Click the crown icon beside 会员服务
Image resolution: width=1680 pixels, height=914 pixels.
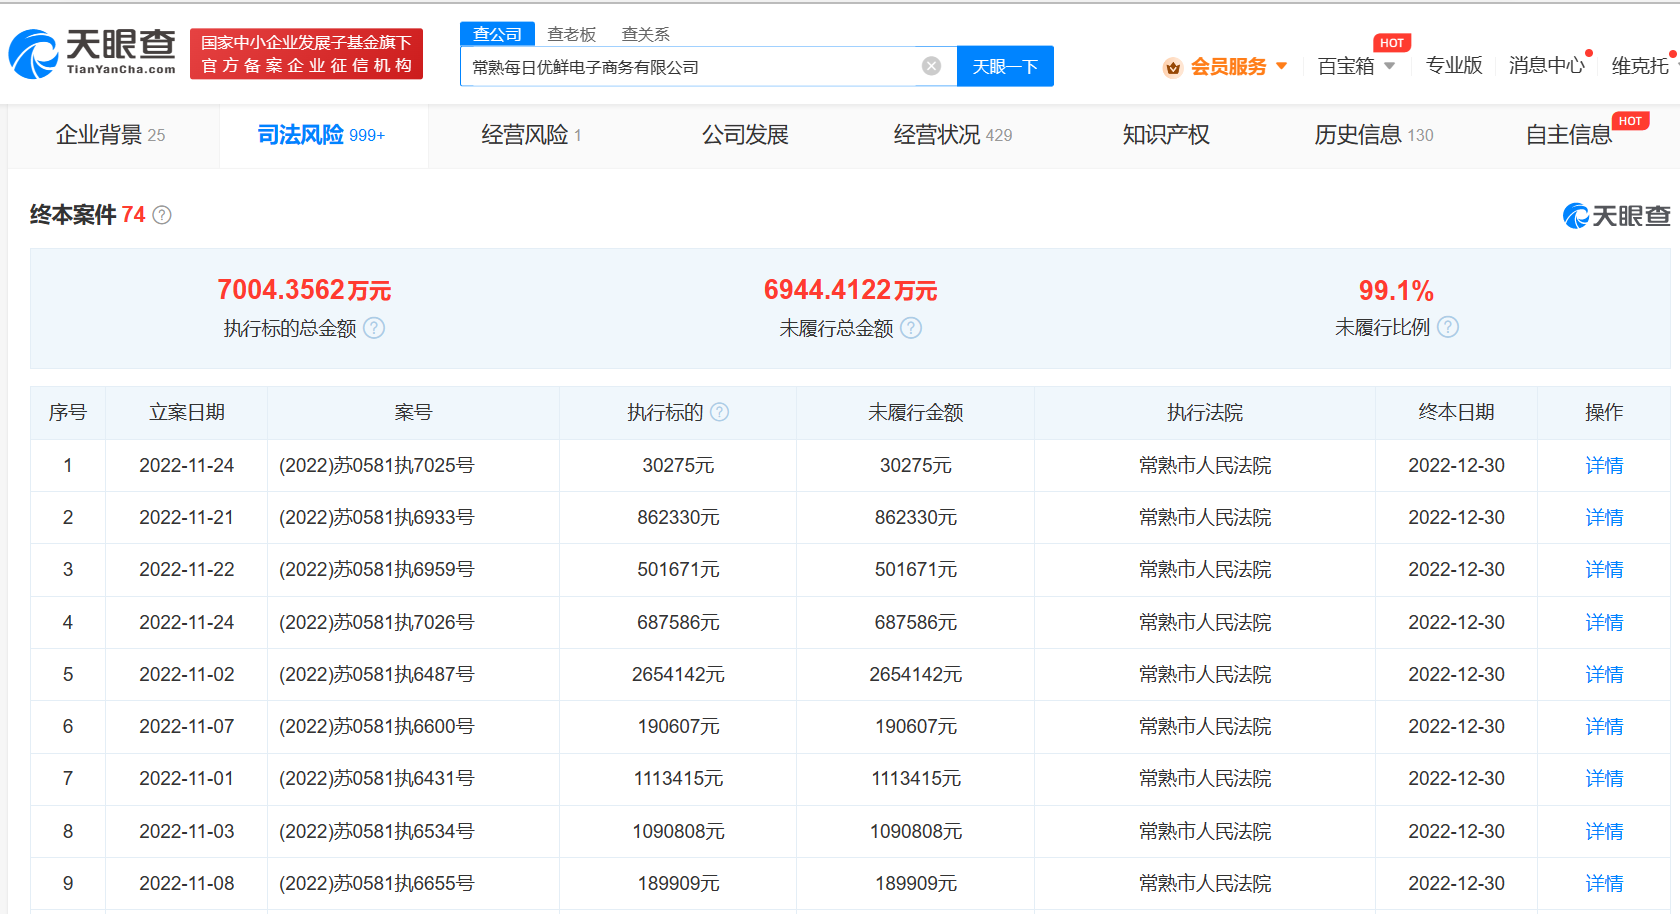(1172, 65)
